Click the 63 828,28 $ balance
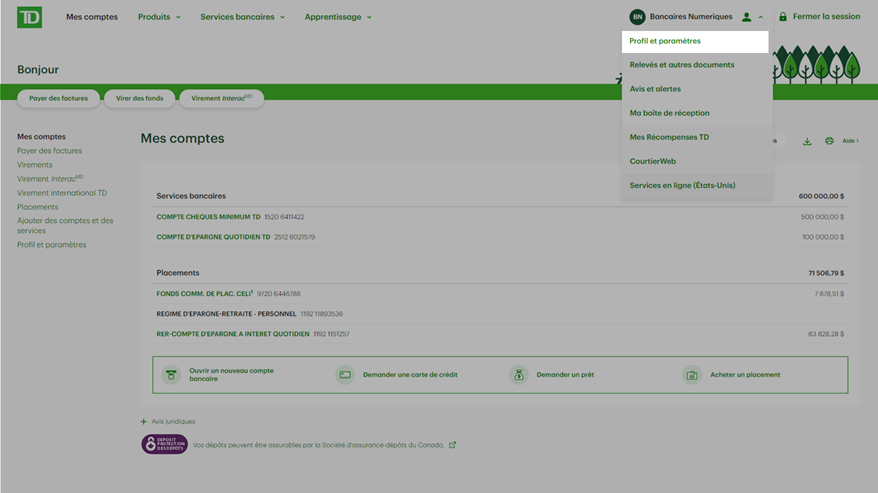This screenshot has width=878, height=493. (826, 334)
